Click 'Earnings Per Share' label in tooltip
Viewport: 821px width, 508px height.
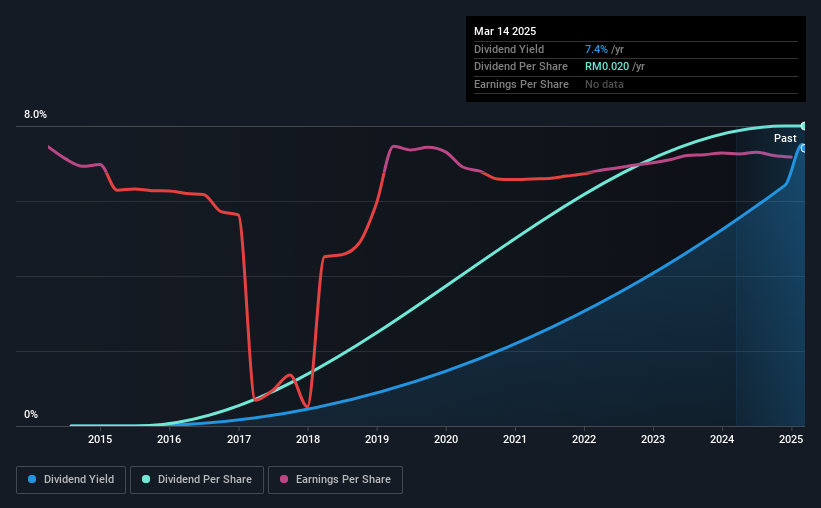coord(521,84)
